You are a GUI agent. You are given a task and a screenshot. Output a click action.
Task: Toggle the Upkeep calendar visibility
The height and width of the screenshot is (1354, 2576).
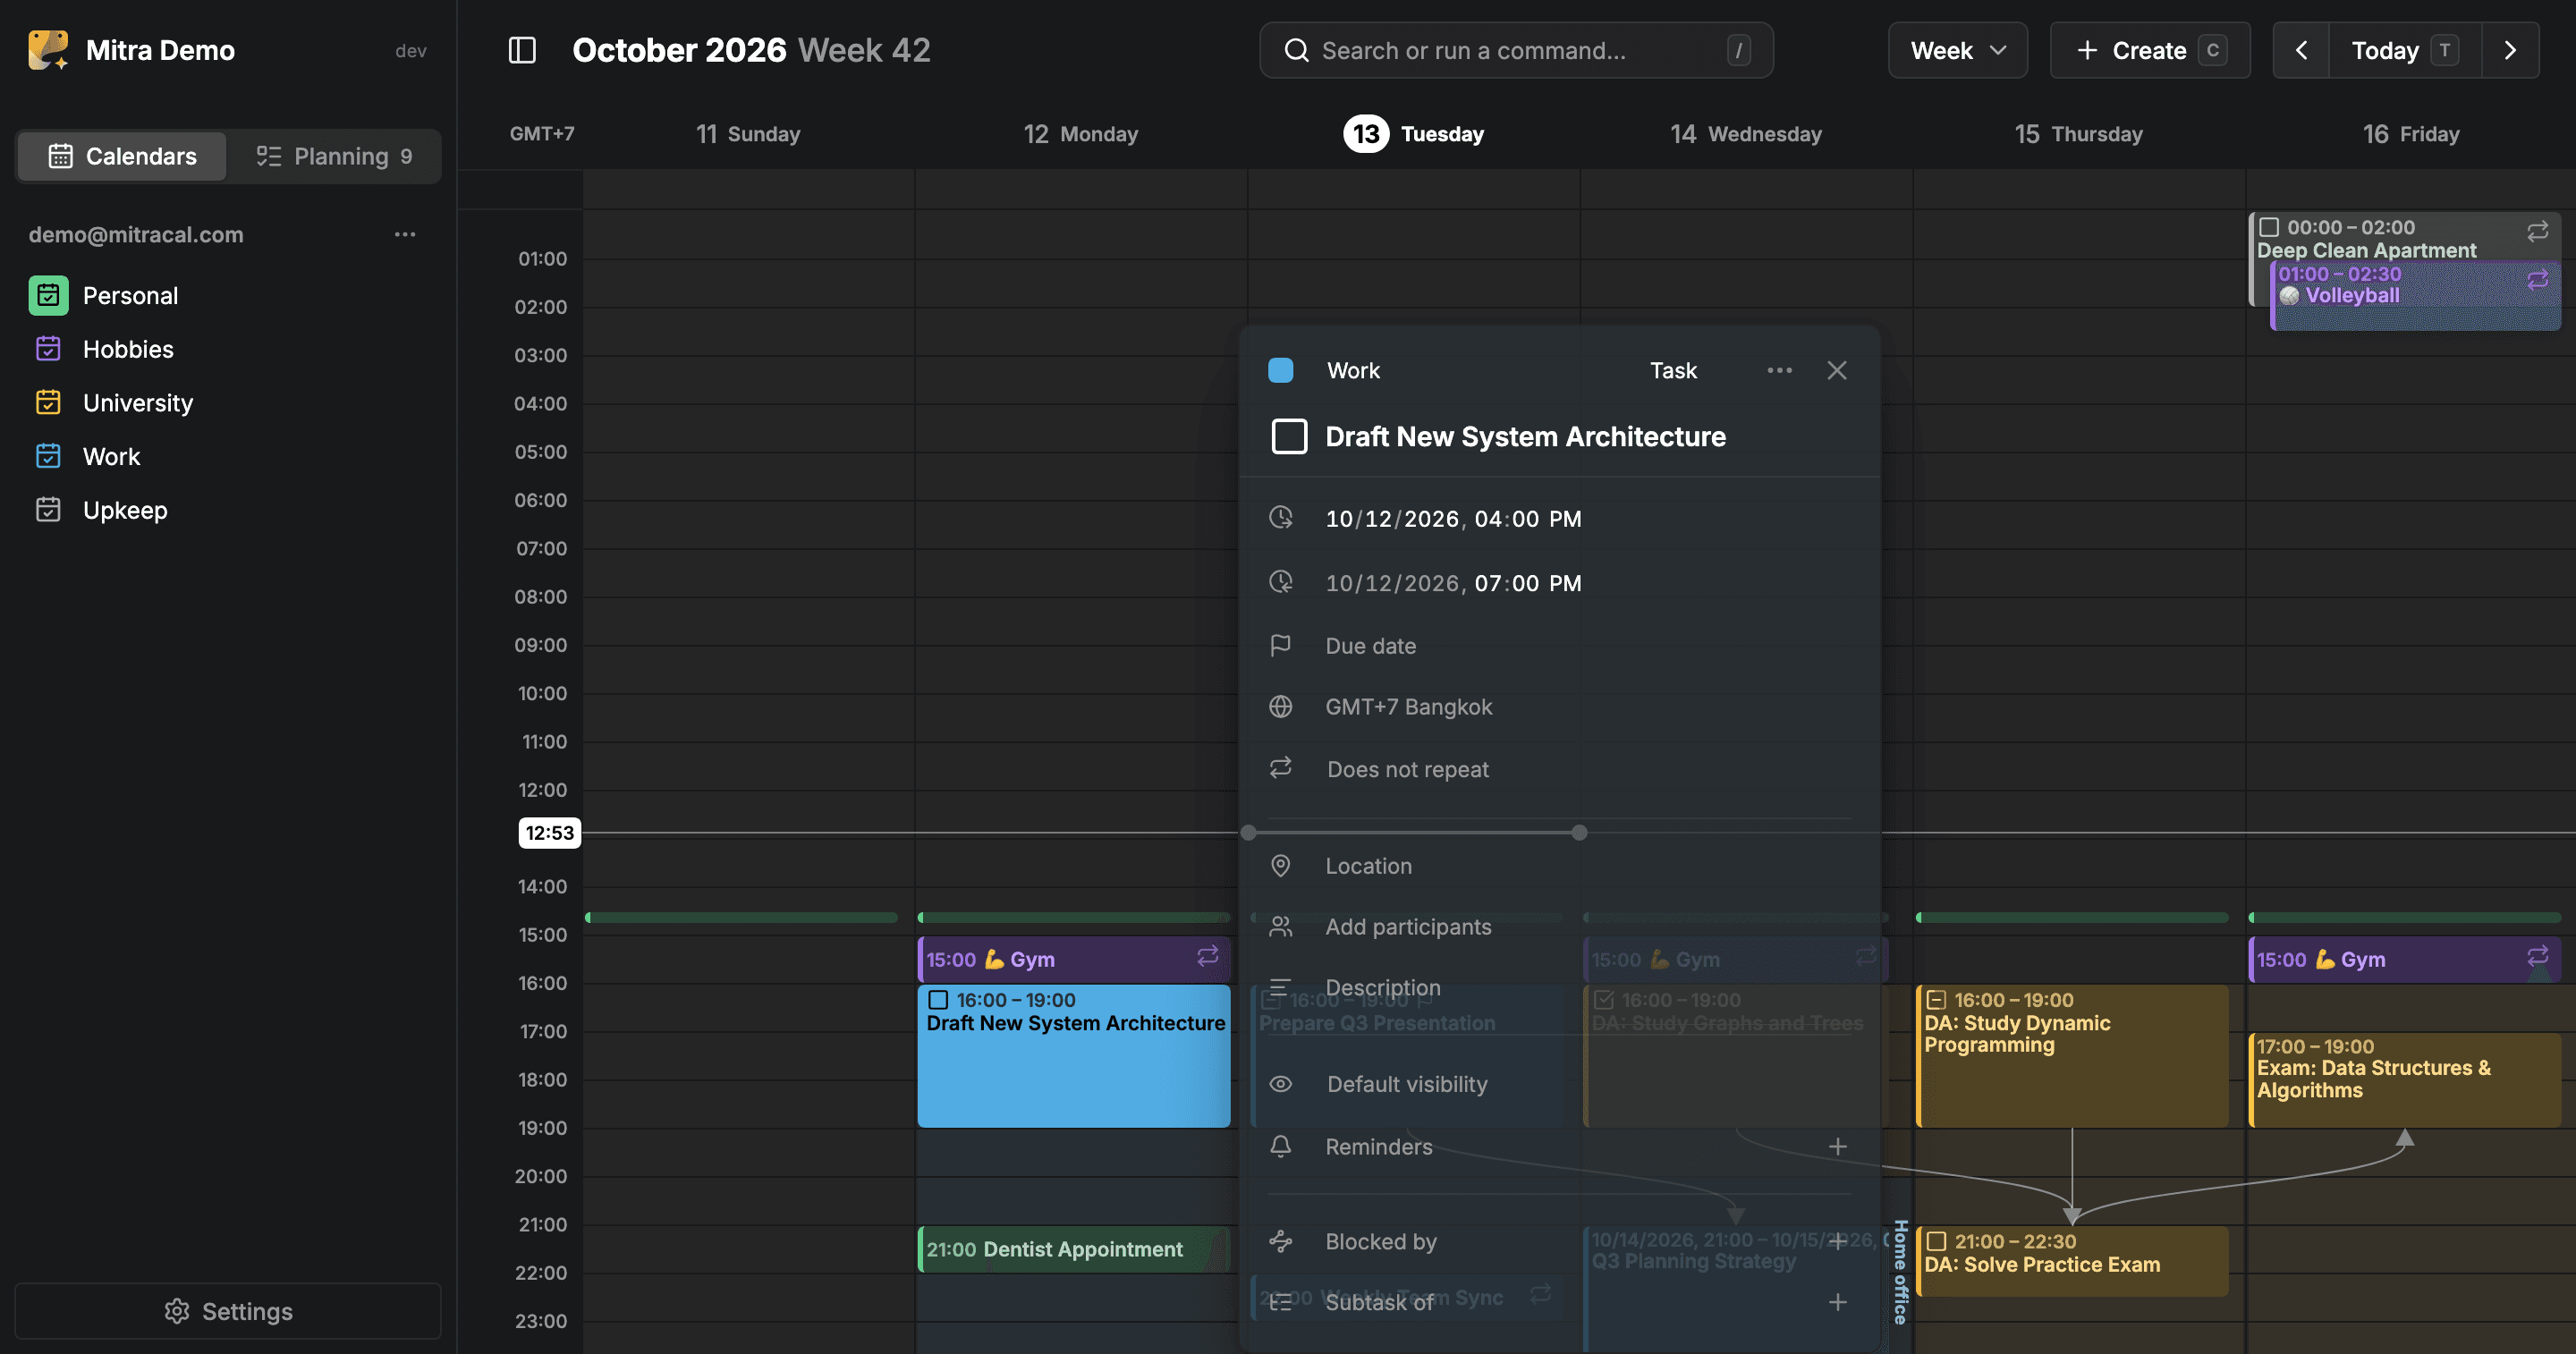pos(48,510)
